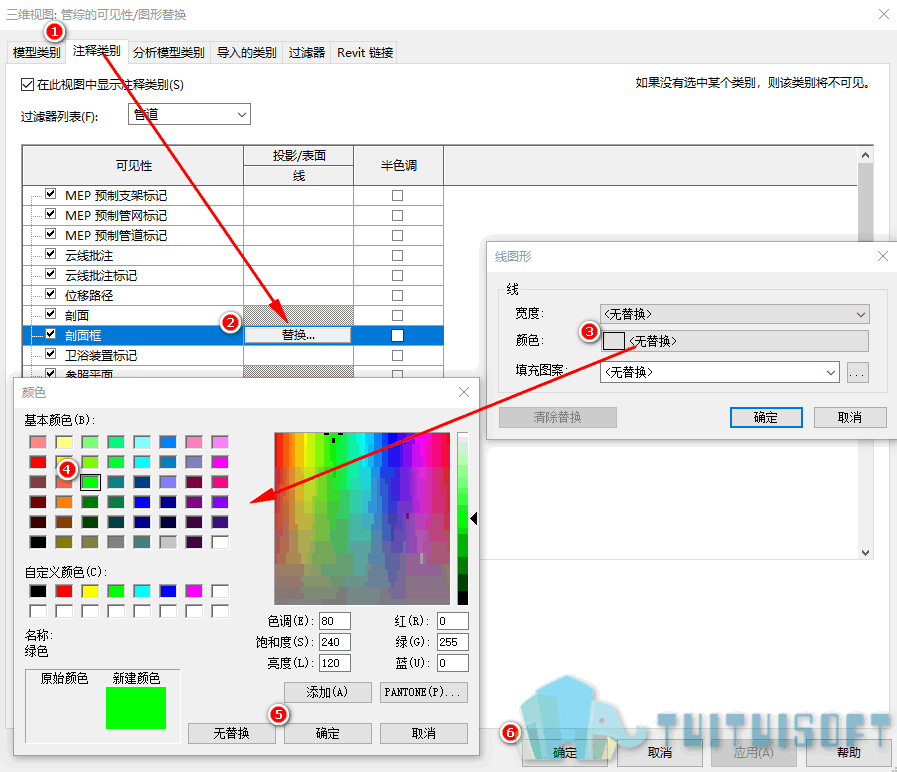The height and width of the screenshot is (772, 897).
Task: Click 帮助 button in main dialog
Action: click(849, 753)
